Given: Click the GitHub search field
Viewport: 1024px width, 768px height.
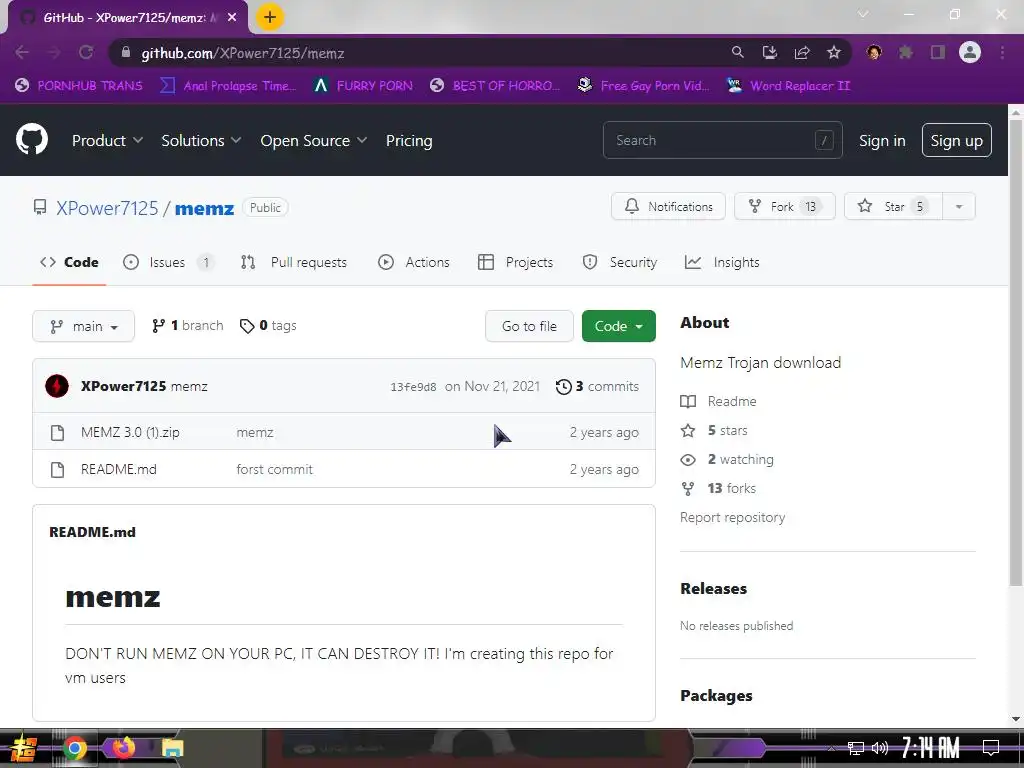Looking at the screenshot, I should point(722,140).
